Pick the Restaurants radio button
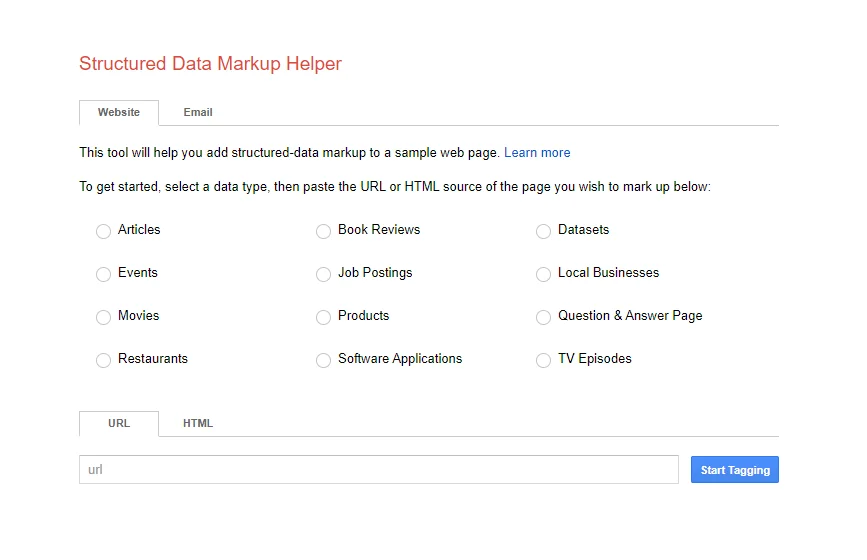This screenshot has height=560, width=867. 103,360
